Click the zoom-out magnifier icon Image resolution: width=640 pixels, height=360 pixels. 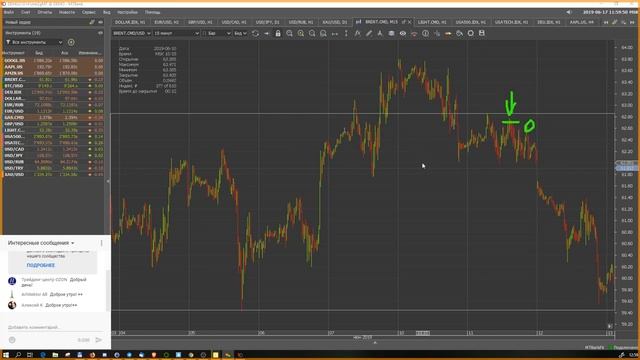289,33
